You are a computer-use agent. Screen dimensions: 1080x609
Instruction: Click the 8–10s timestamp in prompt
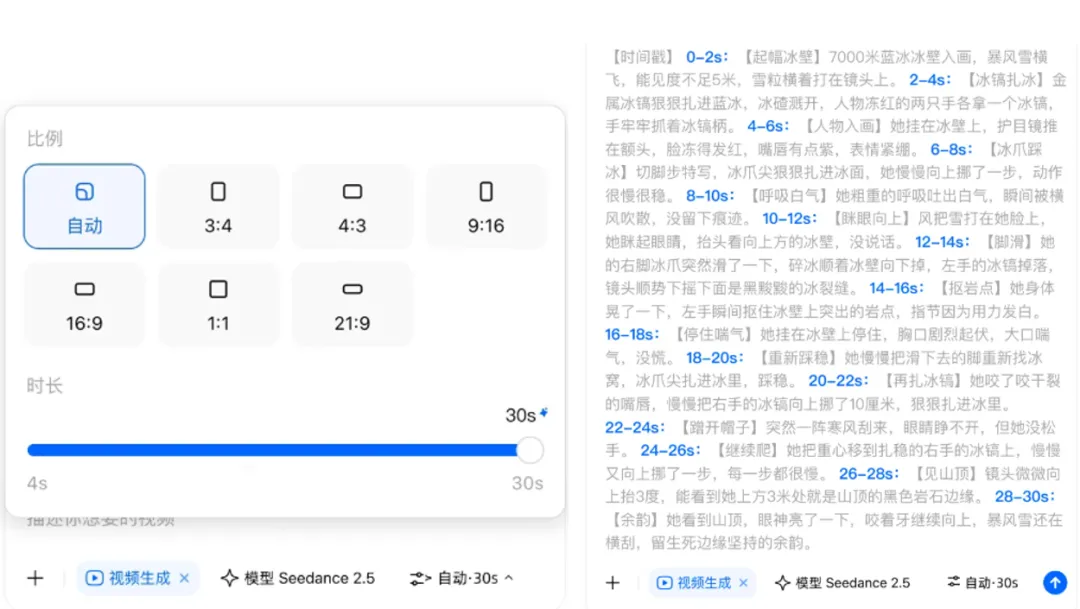[x=709, y=196]
